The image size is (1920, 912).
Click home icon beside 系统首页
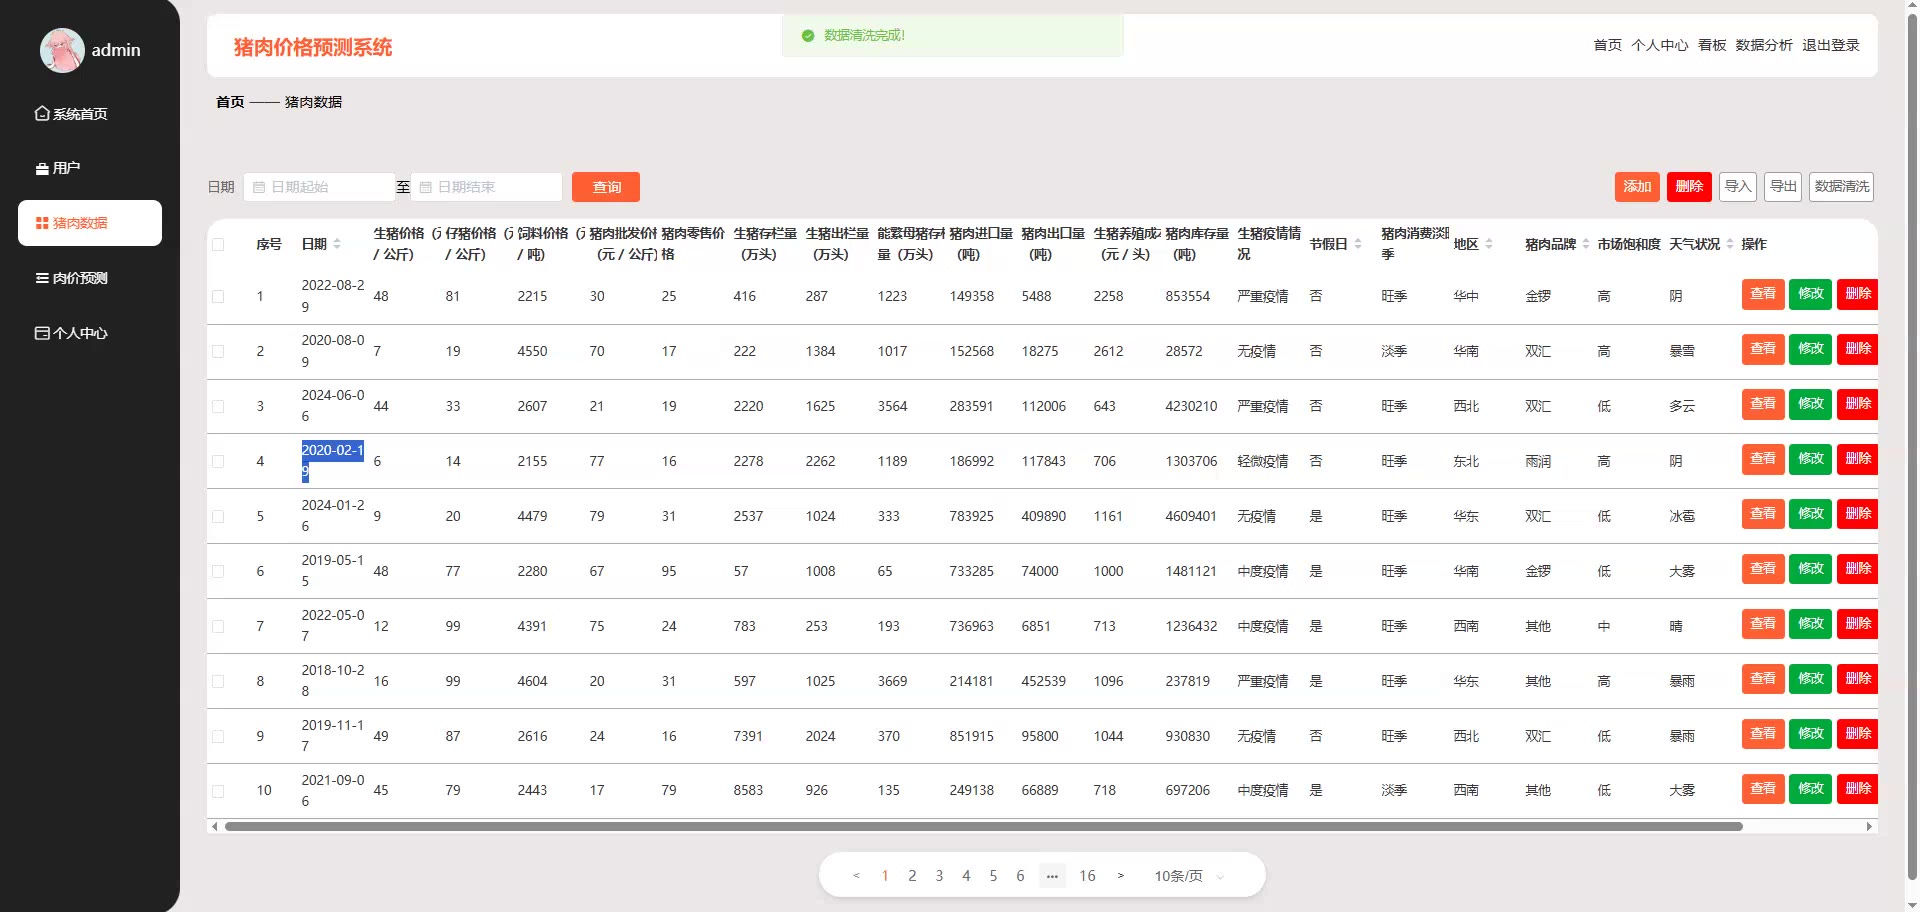[x=42, y=114]
